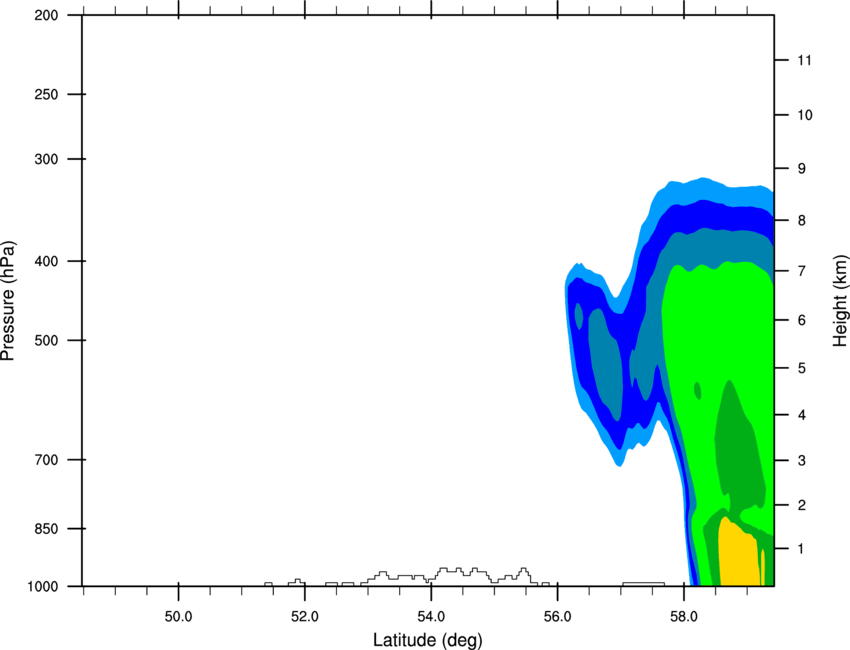Pick the 11 km height tick label
Image resolution: width=850 pixels, height=650 pixels.
point(804,60)
